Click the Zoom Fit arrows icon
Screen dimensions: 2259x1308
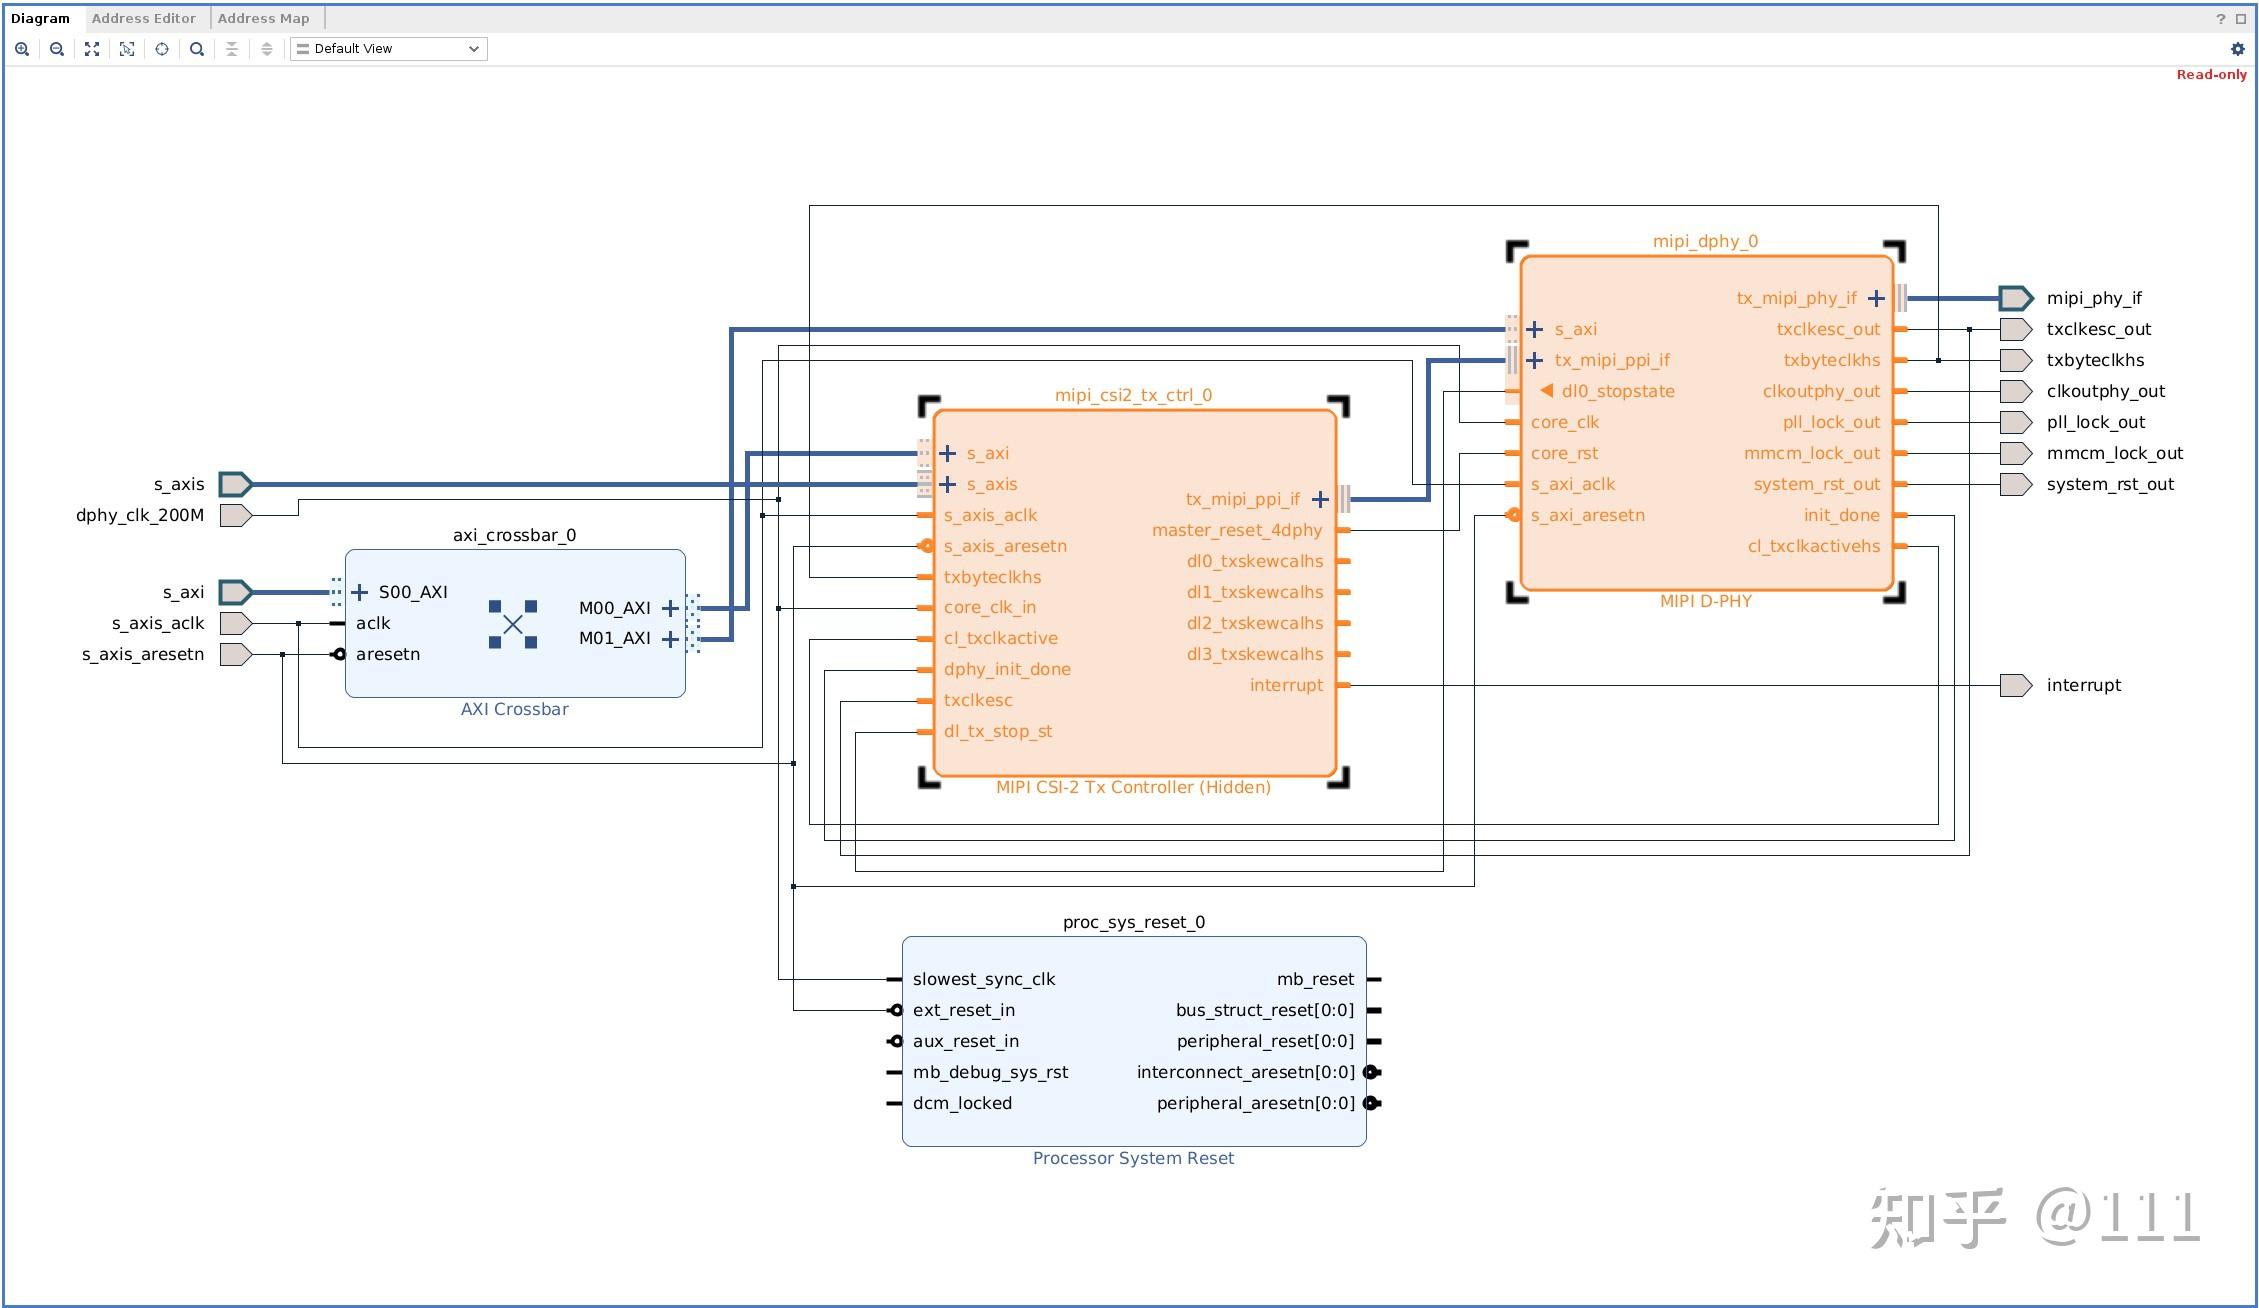[92, 49]
